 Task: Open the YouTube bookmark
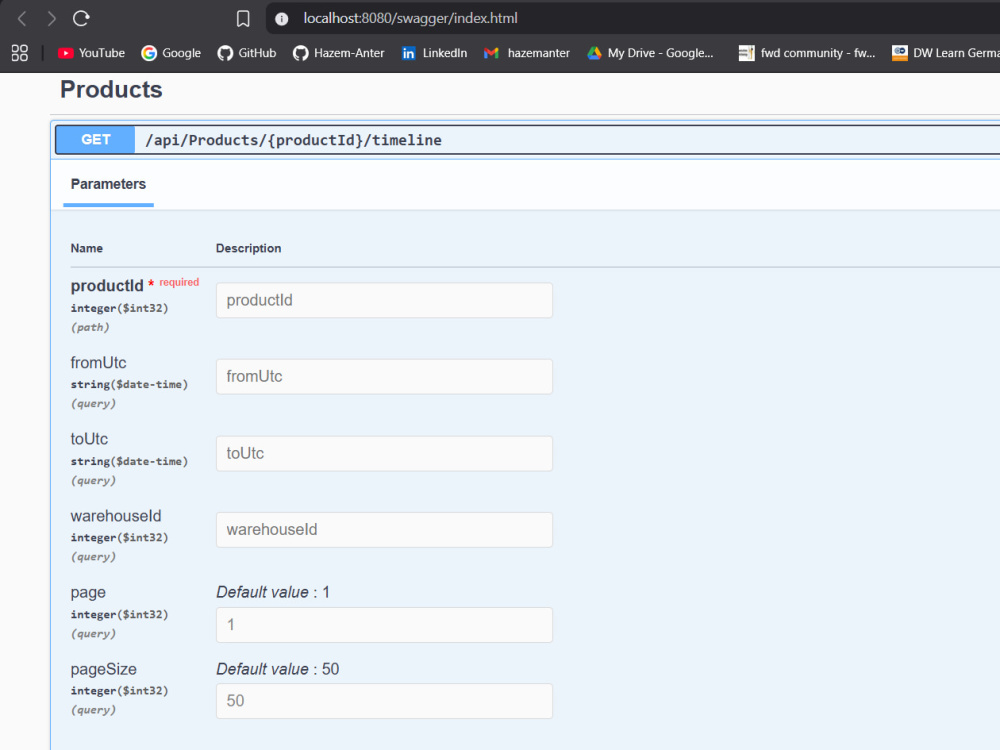pyautogui.click(x=91, y=53)
